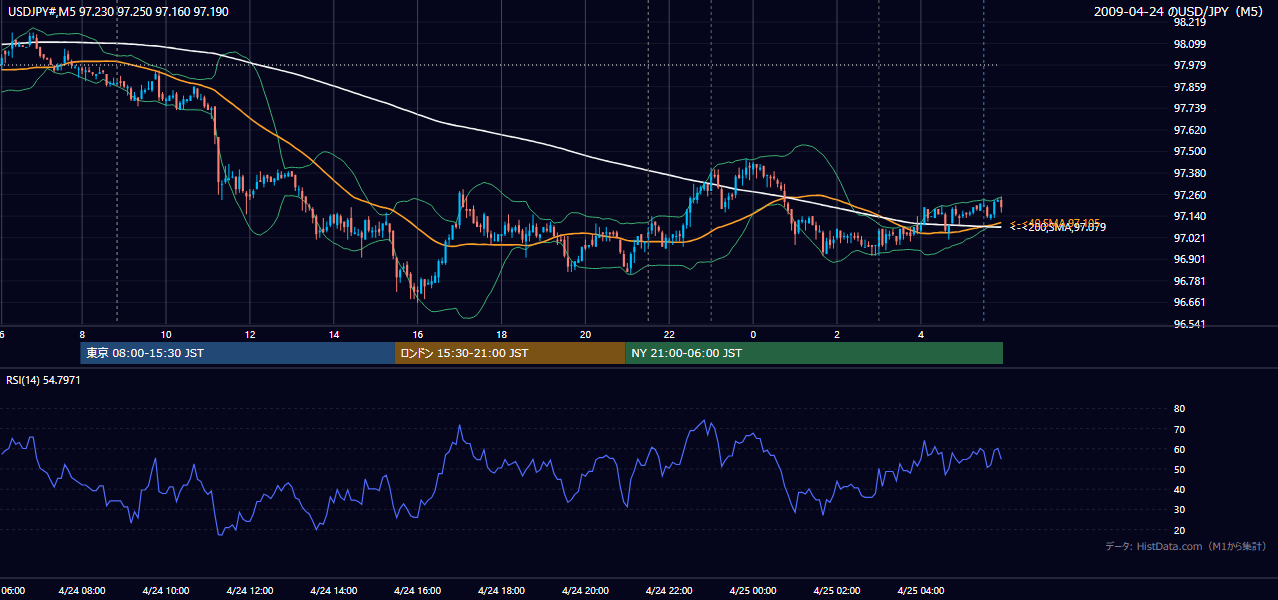The width and height of the screenshot is (1278, 600).
Task: Click hour tick 8 on price chart axis
Action: pyautogui.click(x=82, y=334)
